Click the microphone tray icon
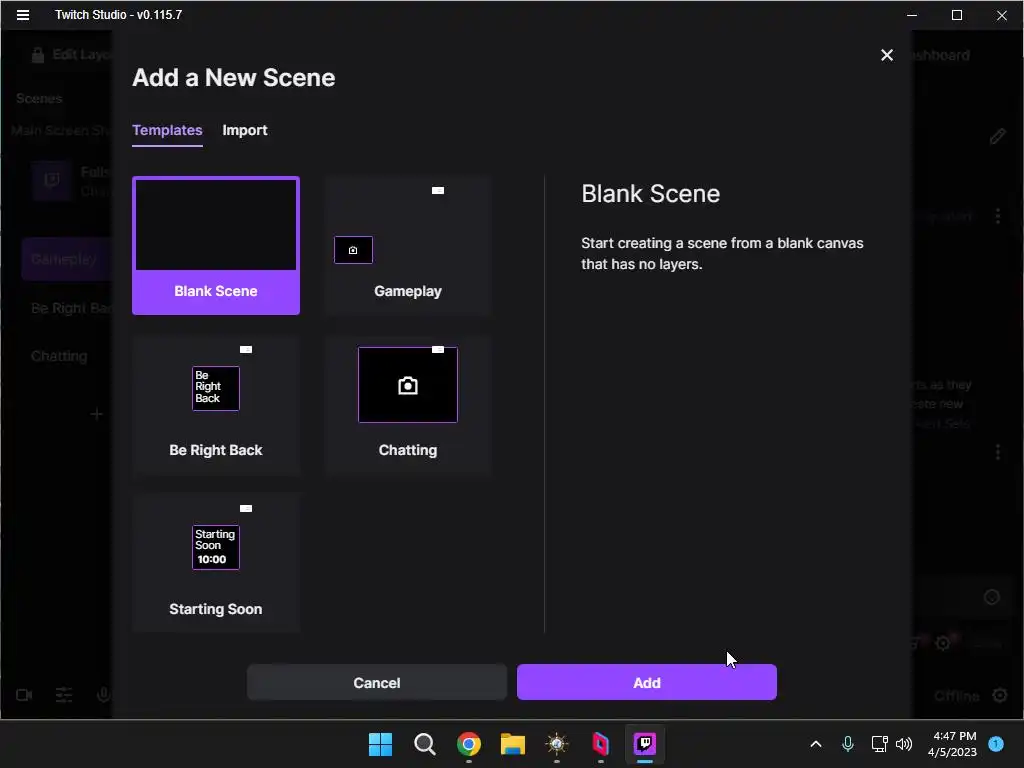Screen dimensions: 1024x768 point(848,744)
